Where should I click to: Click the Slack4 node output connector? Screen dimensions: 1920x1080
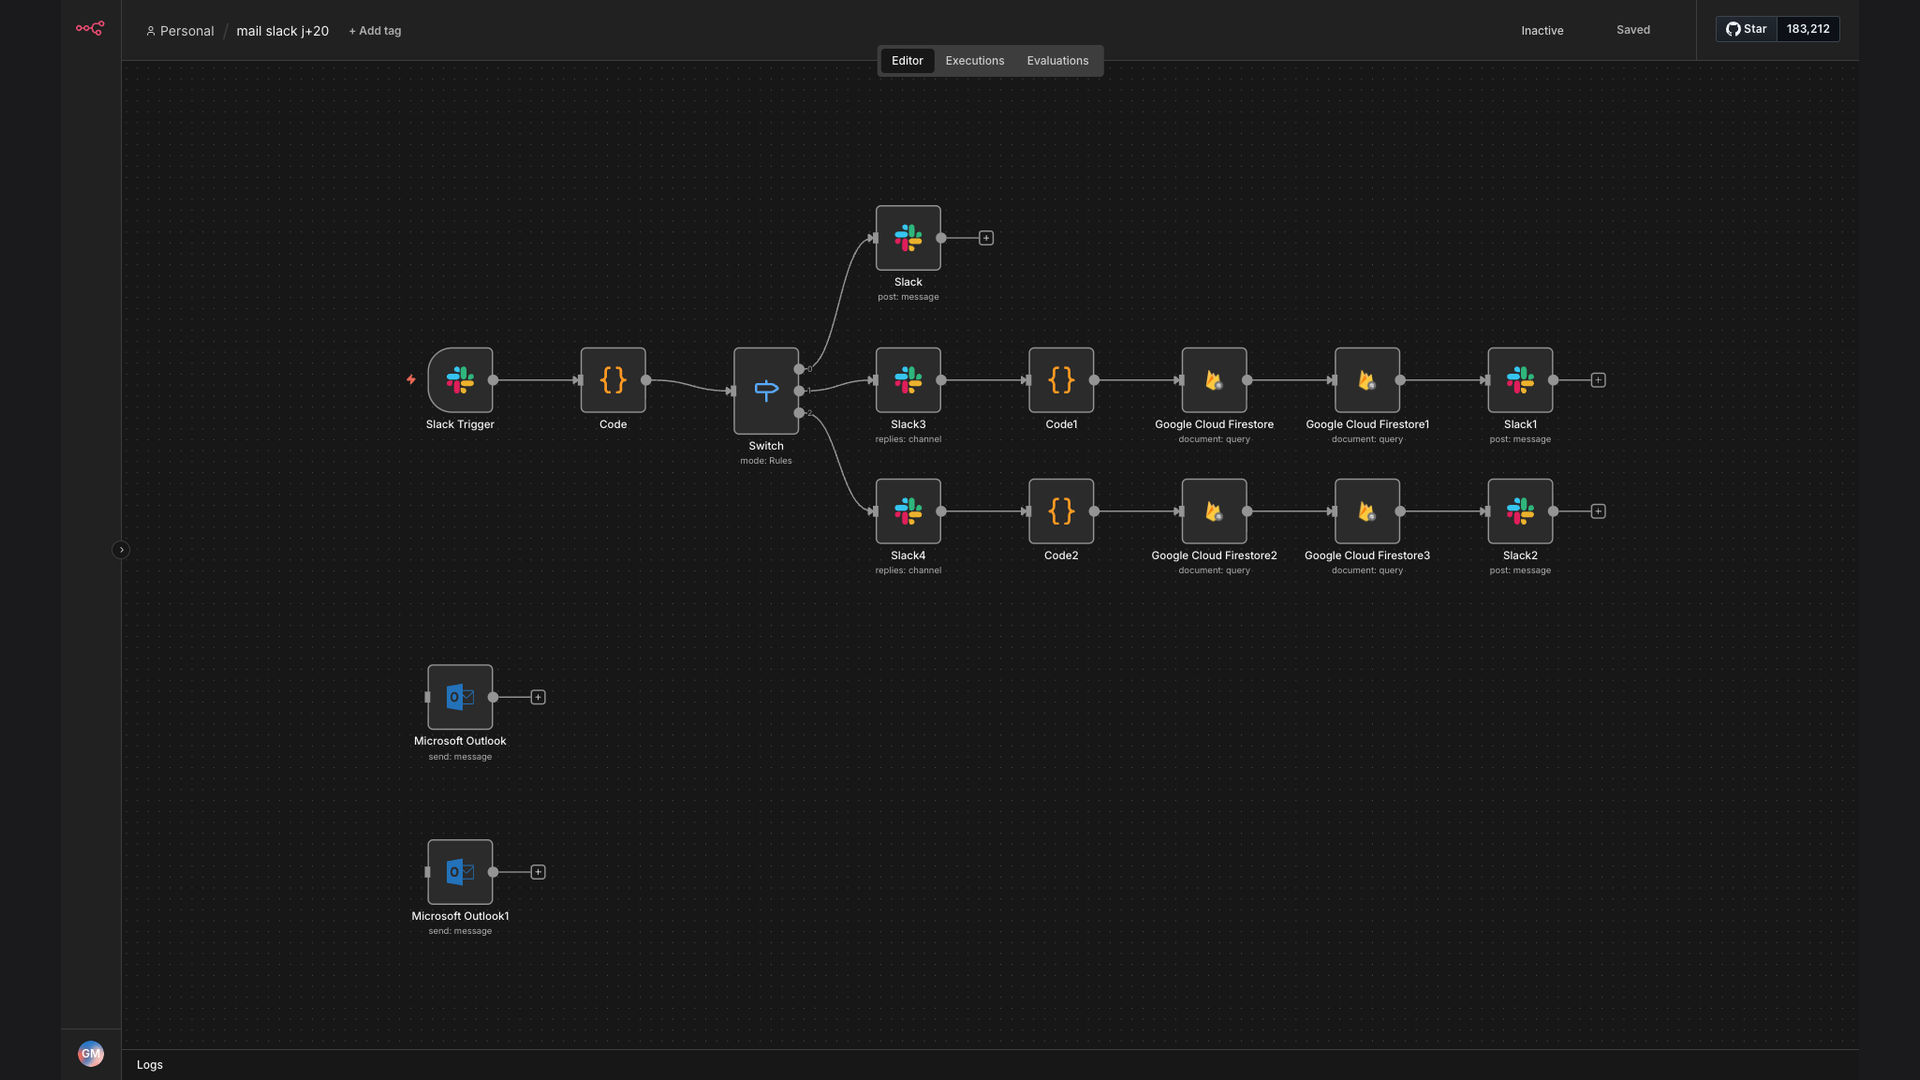pyautogui.click(x=941, y=511)
